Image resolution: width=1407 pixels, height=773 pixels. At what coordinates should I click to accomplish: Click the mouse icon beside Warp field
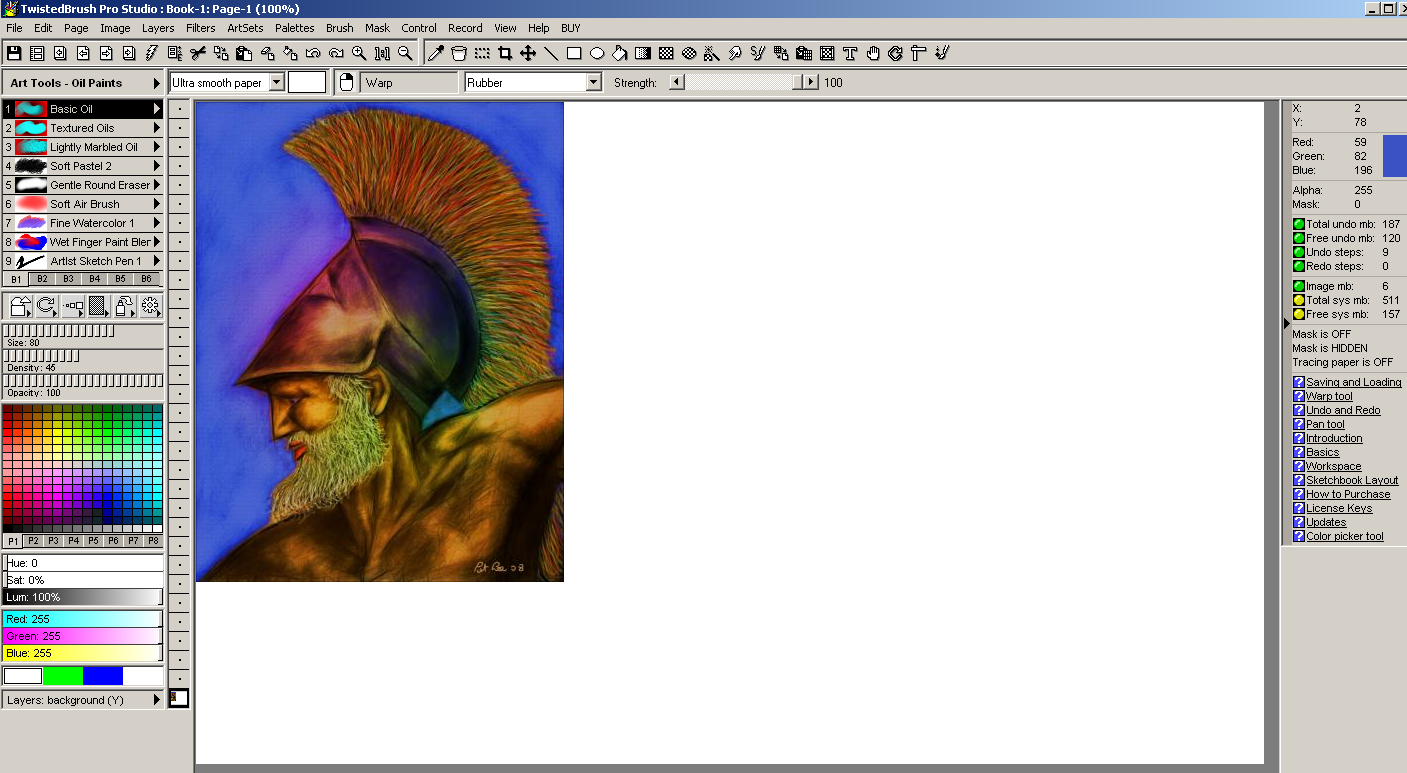pyautogui.click(x=347, y=82)
